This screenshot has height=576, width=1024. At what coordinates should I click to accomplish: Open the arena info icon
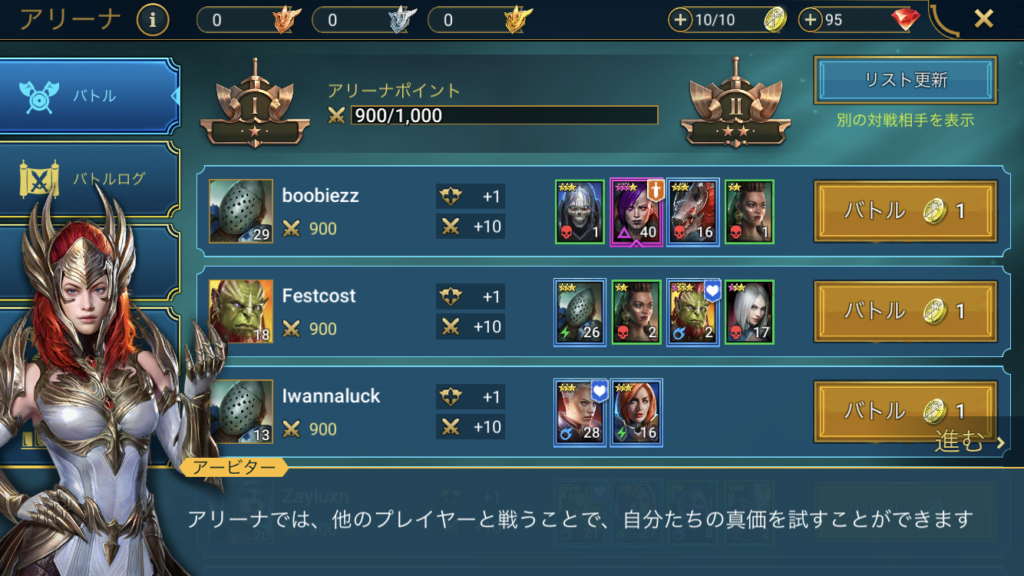pos(152,20)
